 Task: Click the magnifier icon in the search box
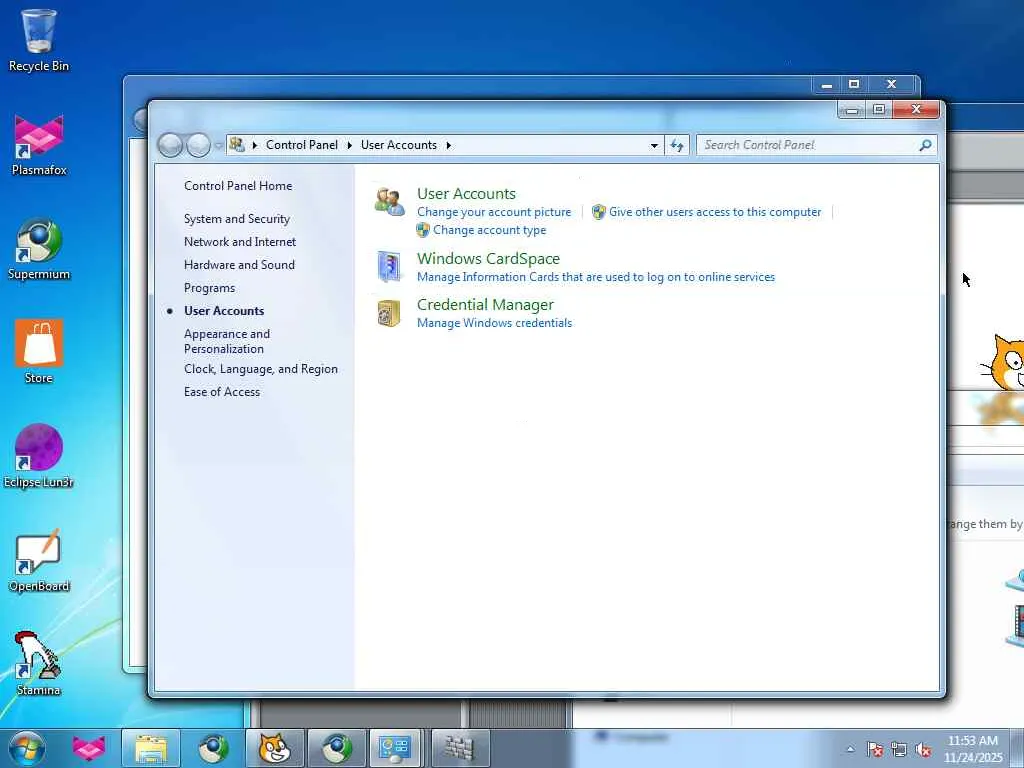point(925,145)
